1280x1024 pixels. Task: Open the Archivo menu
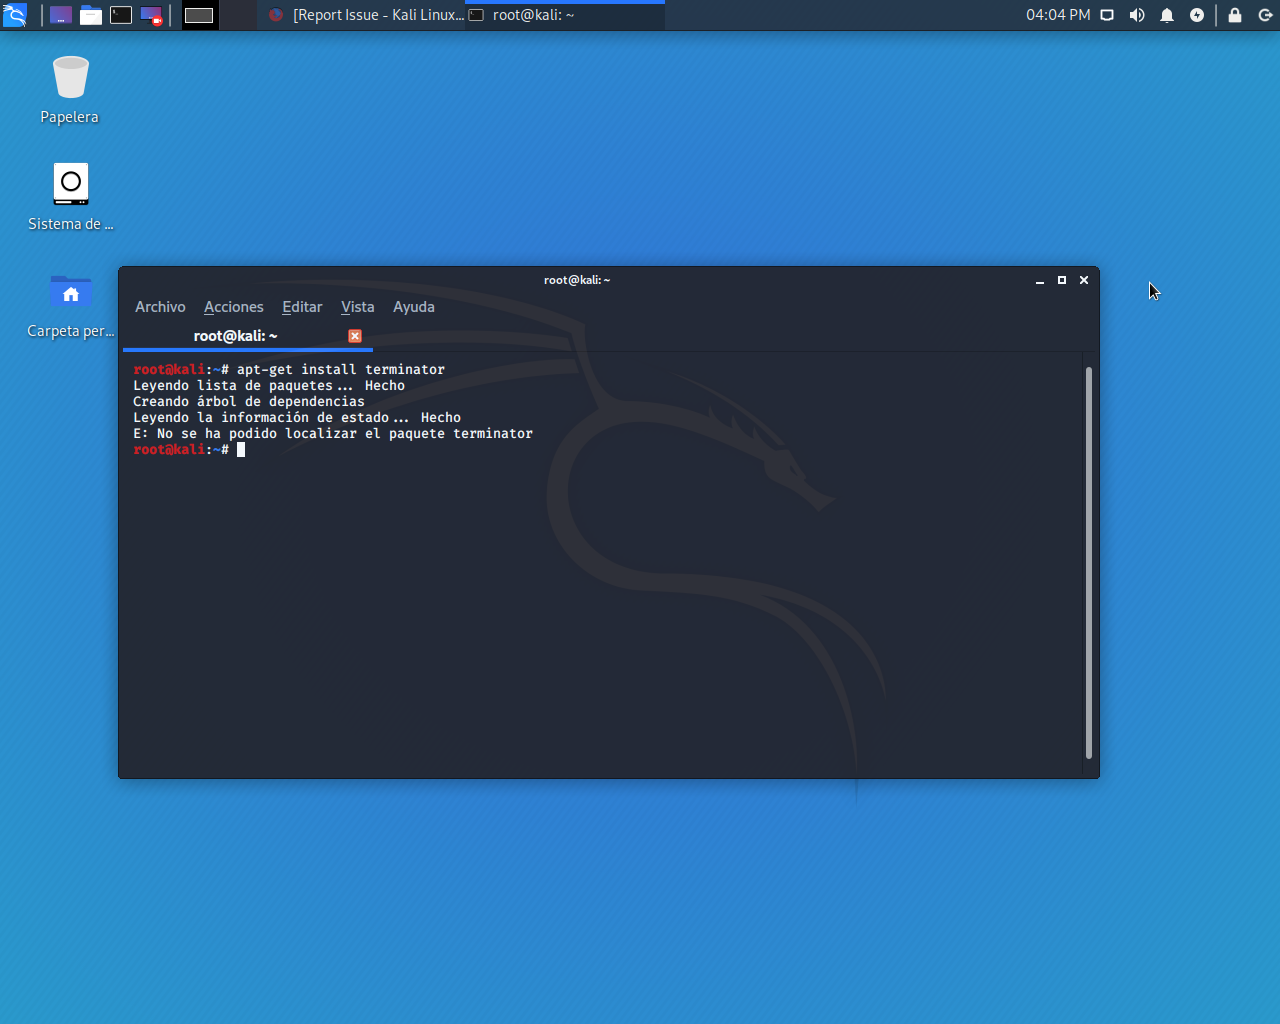tap(160, 307)
